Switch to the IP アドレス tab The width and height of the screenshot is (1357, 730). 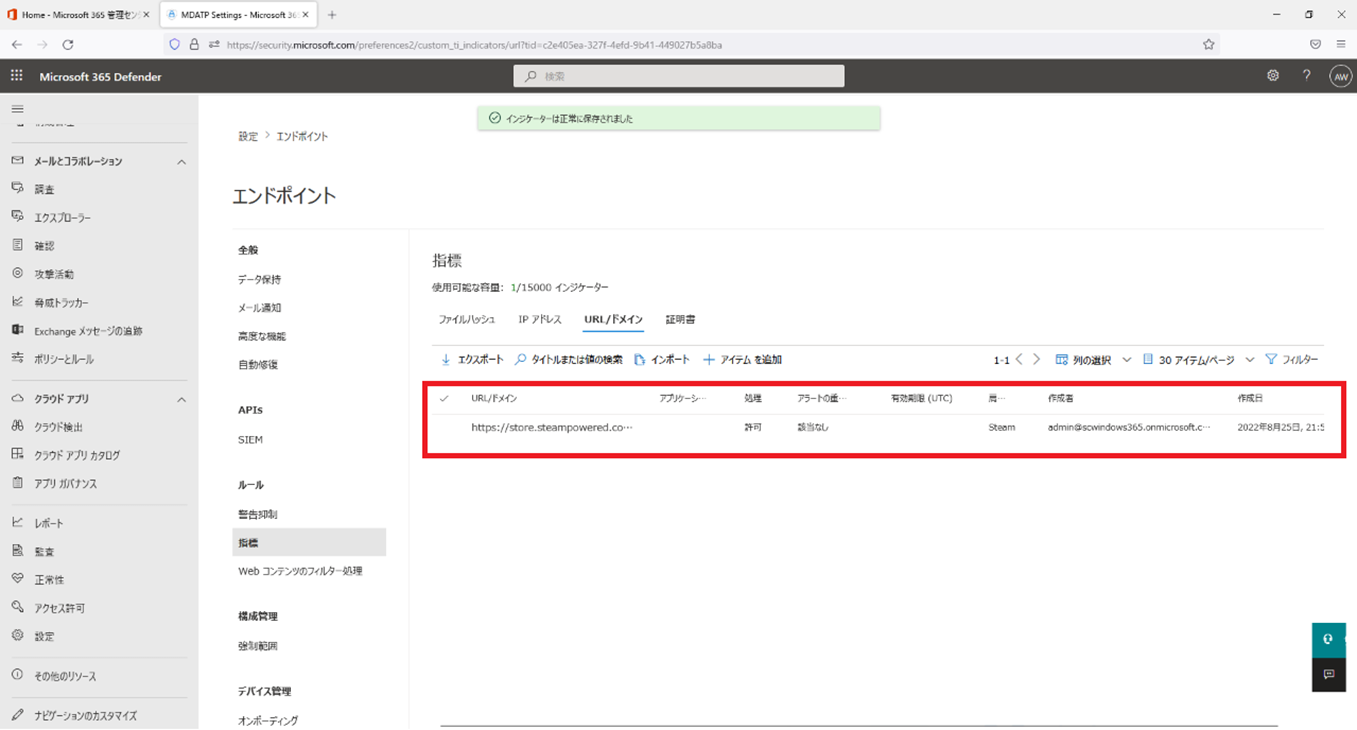(540, 320)
